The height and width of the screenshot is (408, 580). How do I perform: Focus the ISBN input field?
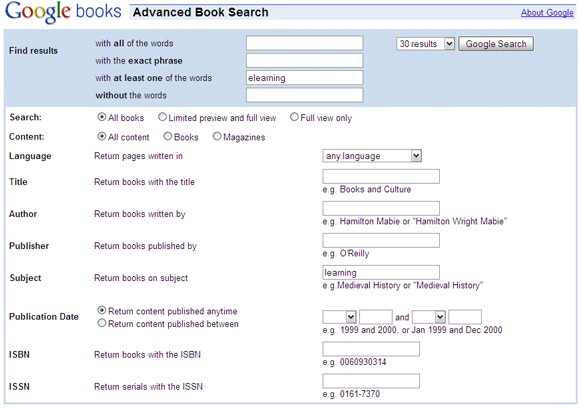[x=371, y=349]
